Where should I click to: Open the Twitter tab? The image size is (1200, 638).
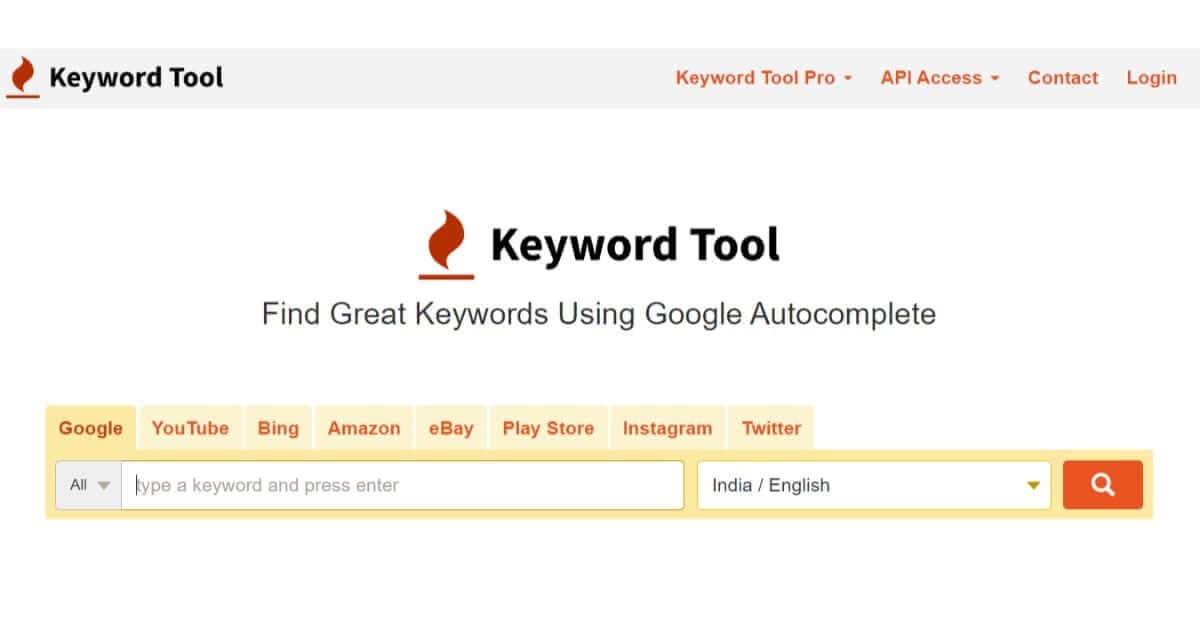(771, 428)
